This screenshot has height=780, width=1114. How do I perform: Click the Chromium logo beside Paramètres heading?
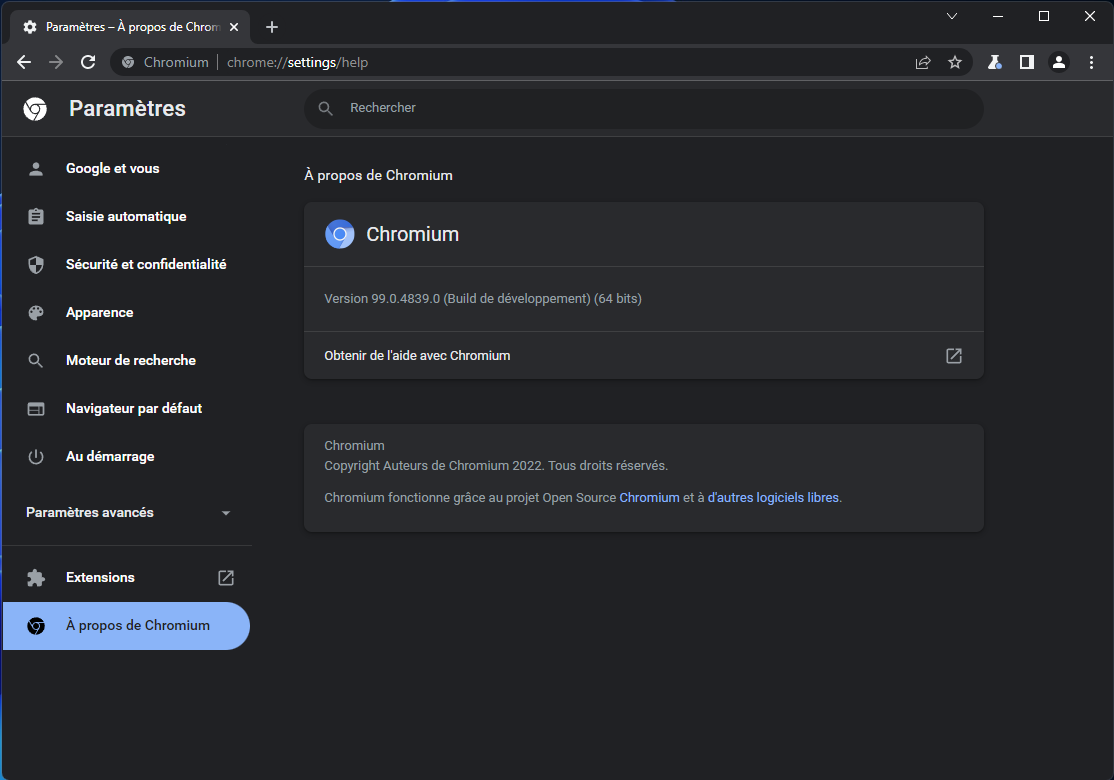35,109
